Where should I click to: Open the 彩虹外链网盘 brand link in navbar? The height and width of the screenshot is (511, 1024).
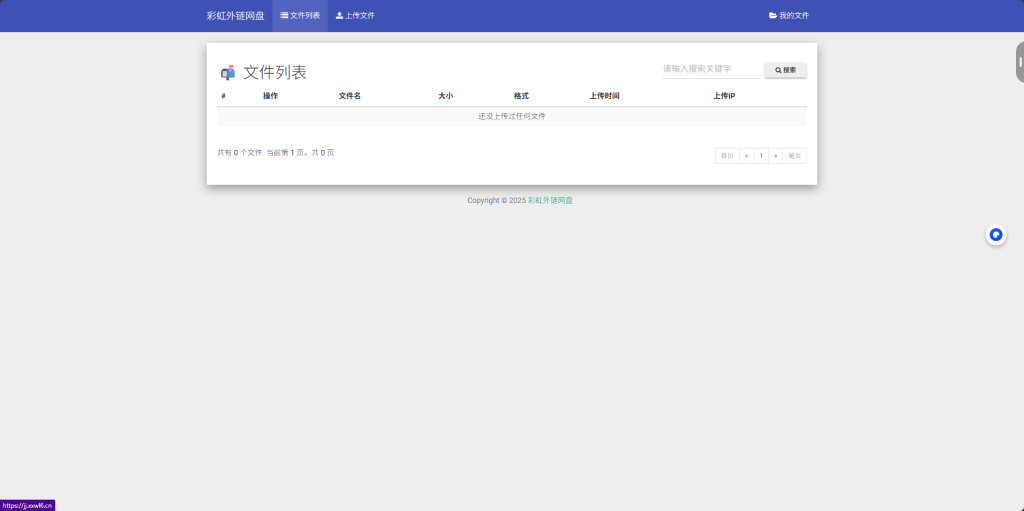click(235, 16)
